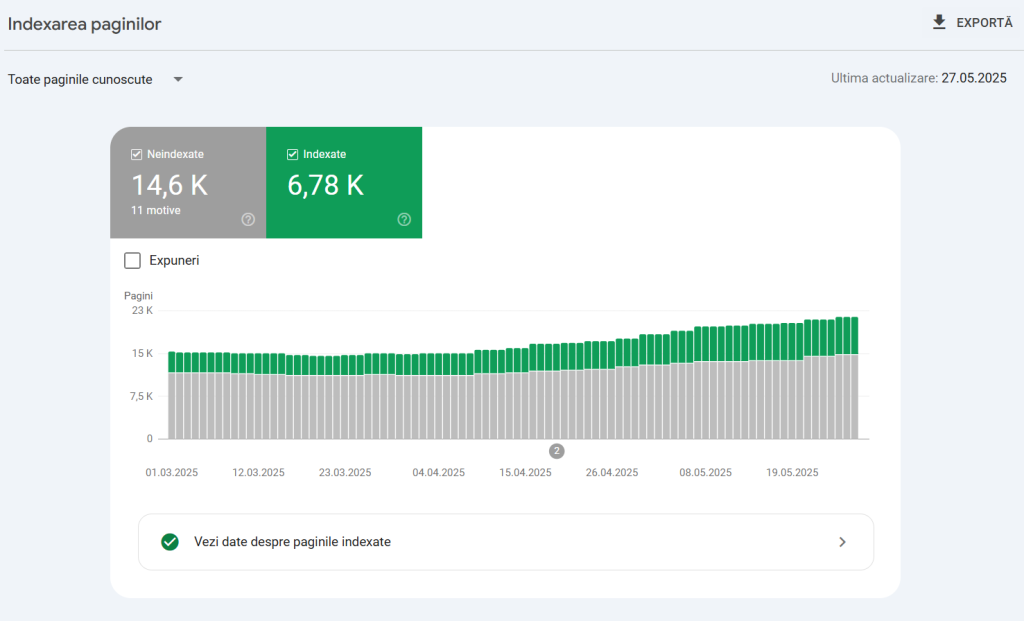Open the Toate paginile cunoscute filter
The image size is (1024, 621).
click(x=81, y=80)
